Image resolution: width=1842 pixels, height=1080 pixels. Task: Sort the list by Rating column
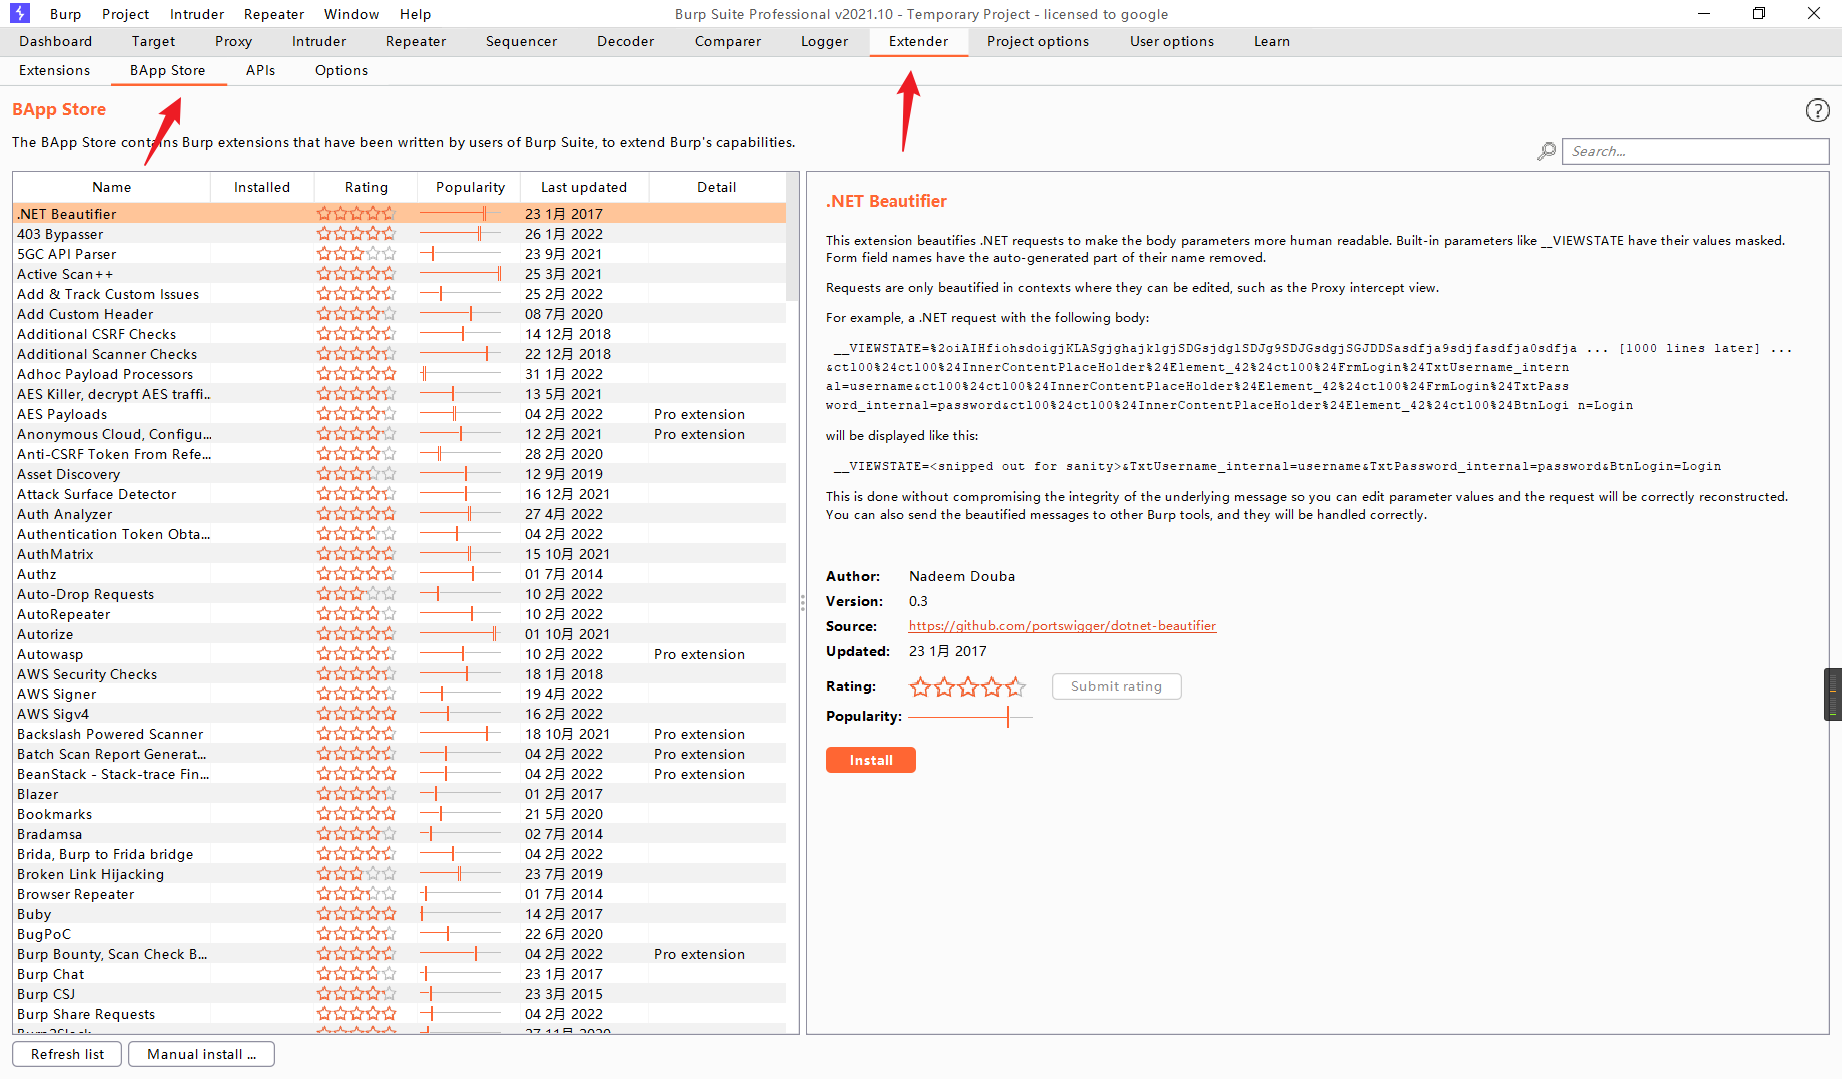[x=366, y=187]
